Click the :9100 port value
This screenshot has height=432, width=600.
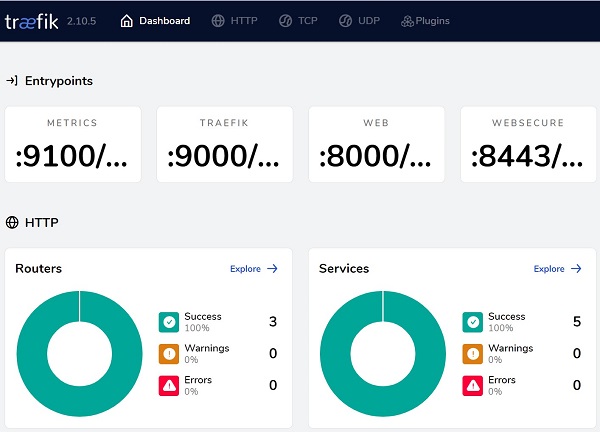click(x=71, y=156)
